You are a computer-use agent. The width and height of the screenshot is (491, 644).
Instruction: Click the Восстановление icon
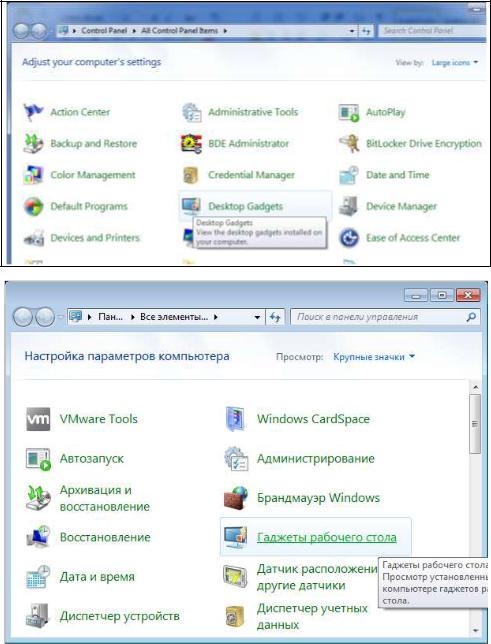tap(38, 537)
